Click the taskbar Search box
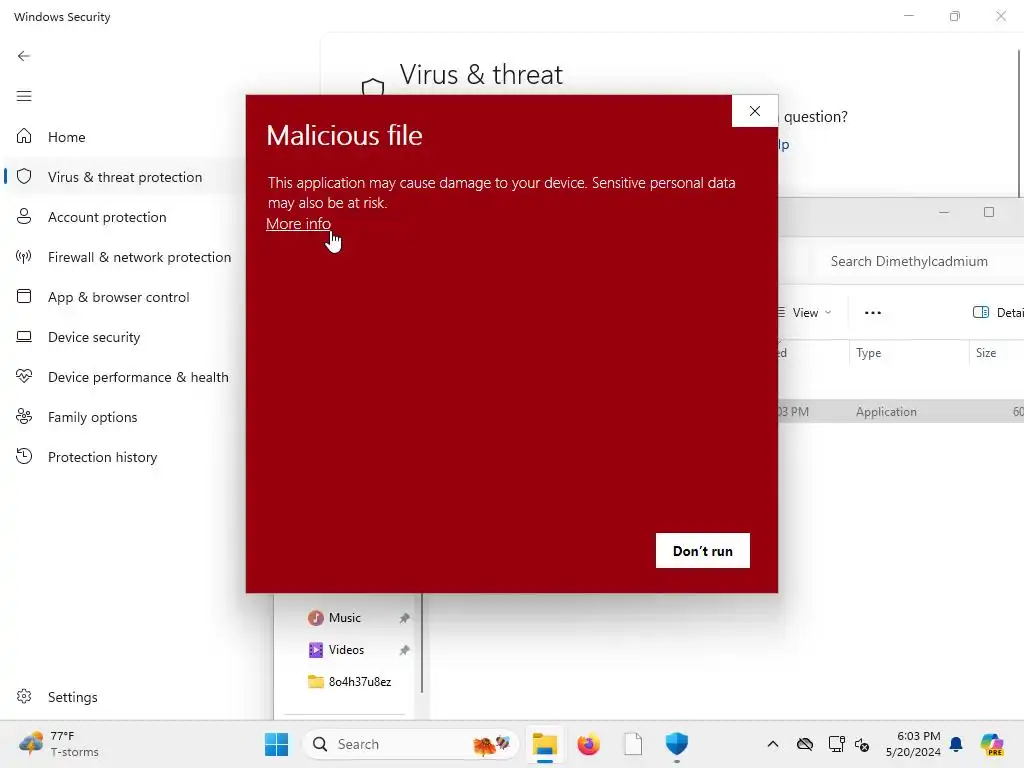This screenshot has height=768, width=1024. 411,744
